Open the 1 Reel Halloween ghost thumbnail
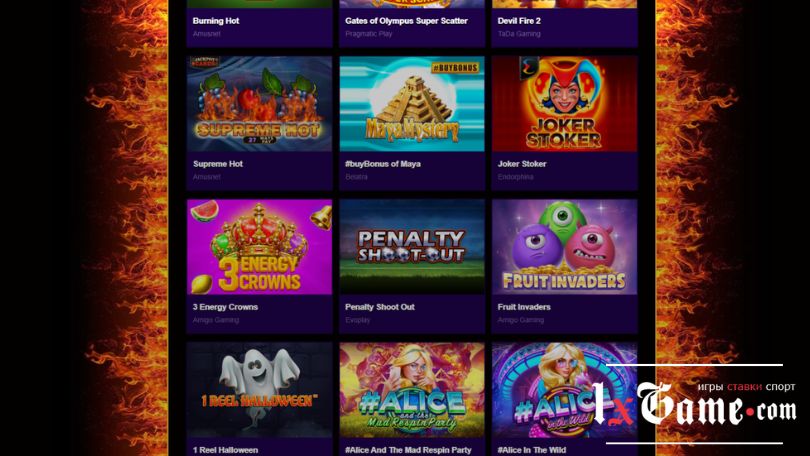The image size is (810, 456). tap(259, 390)
